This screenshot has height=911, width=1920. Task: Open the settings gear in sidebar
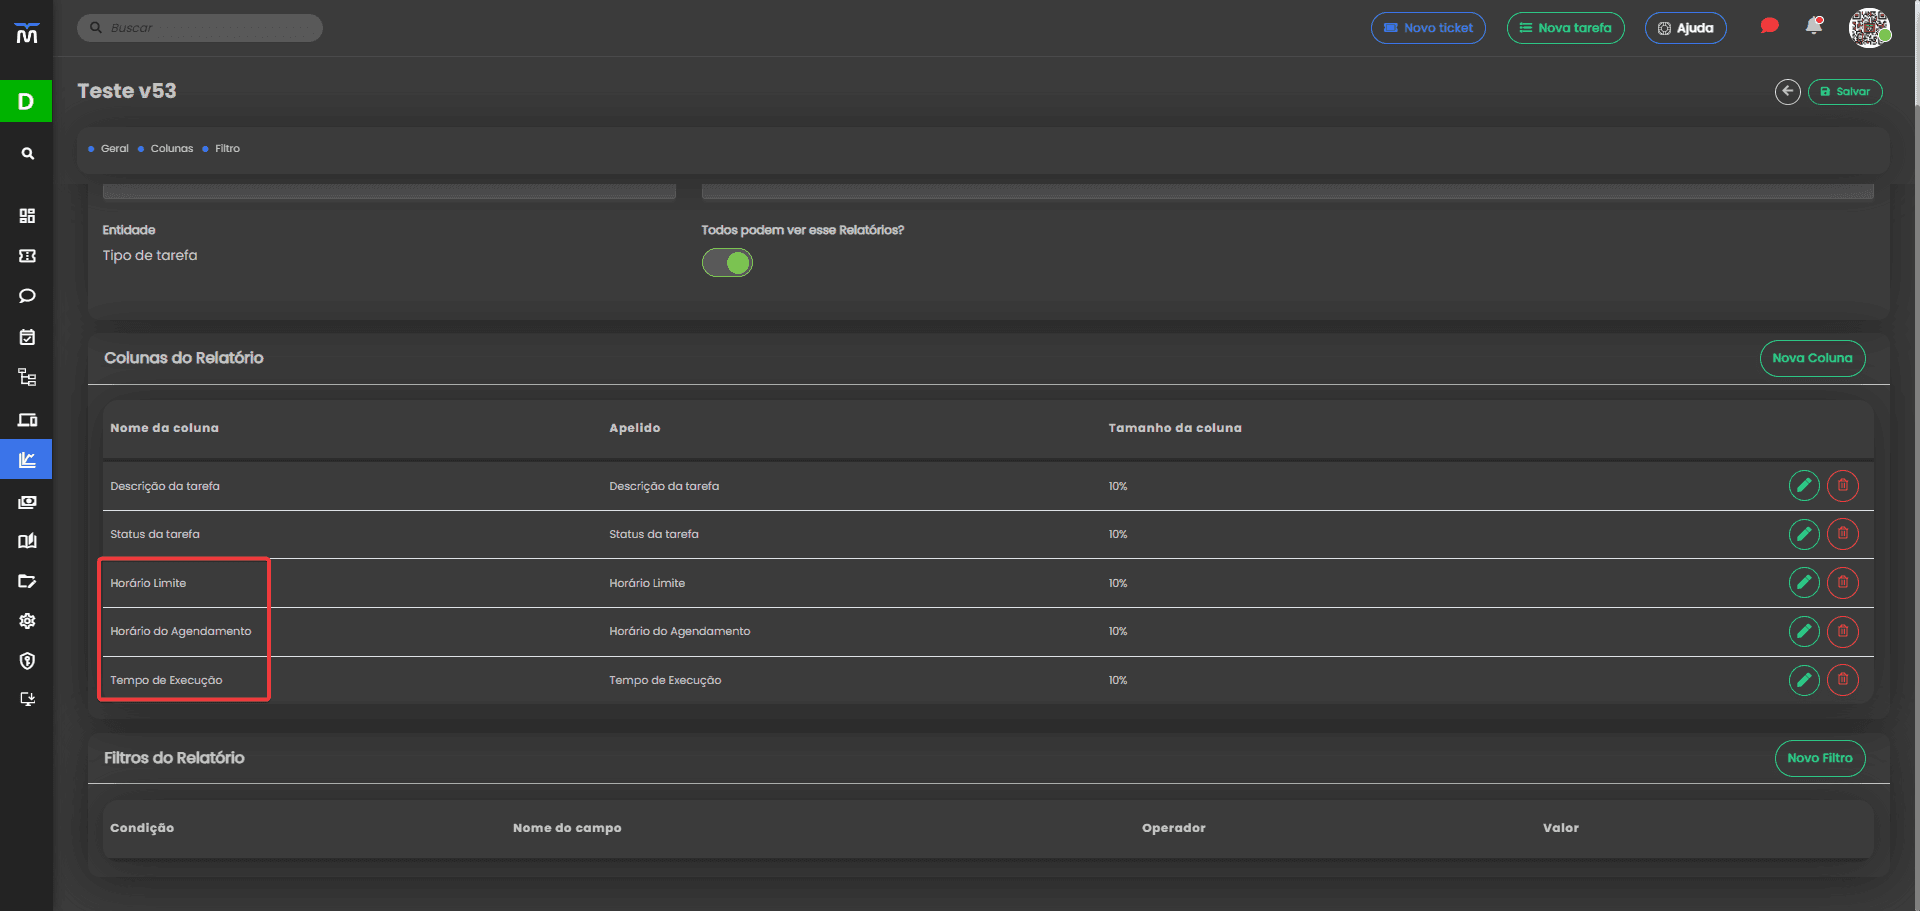(x=27, y=621)
